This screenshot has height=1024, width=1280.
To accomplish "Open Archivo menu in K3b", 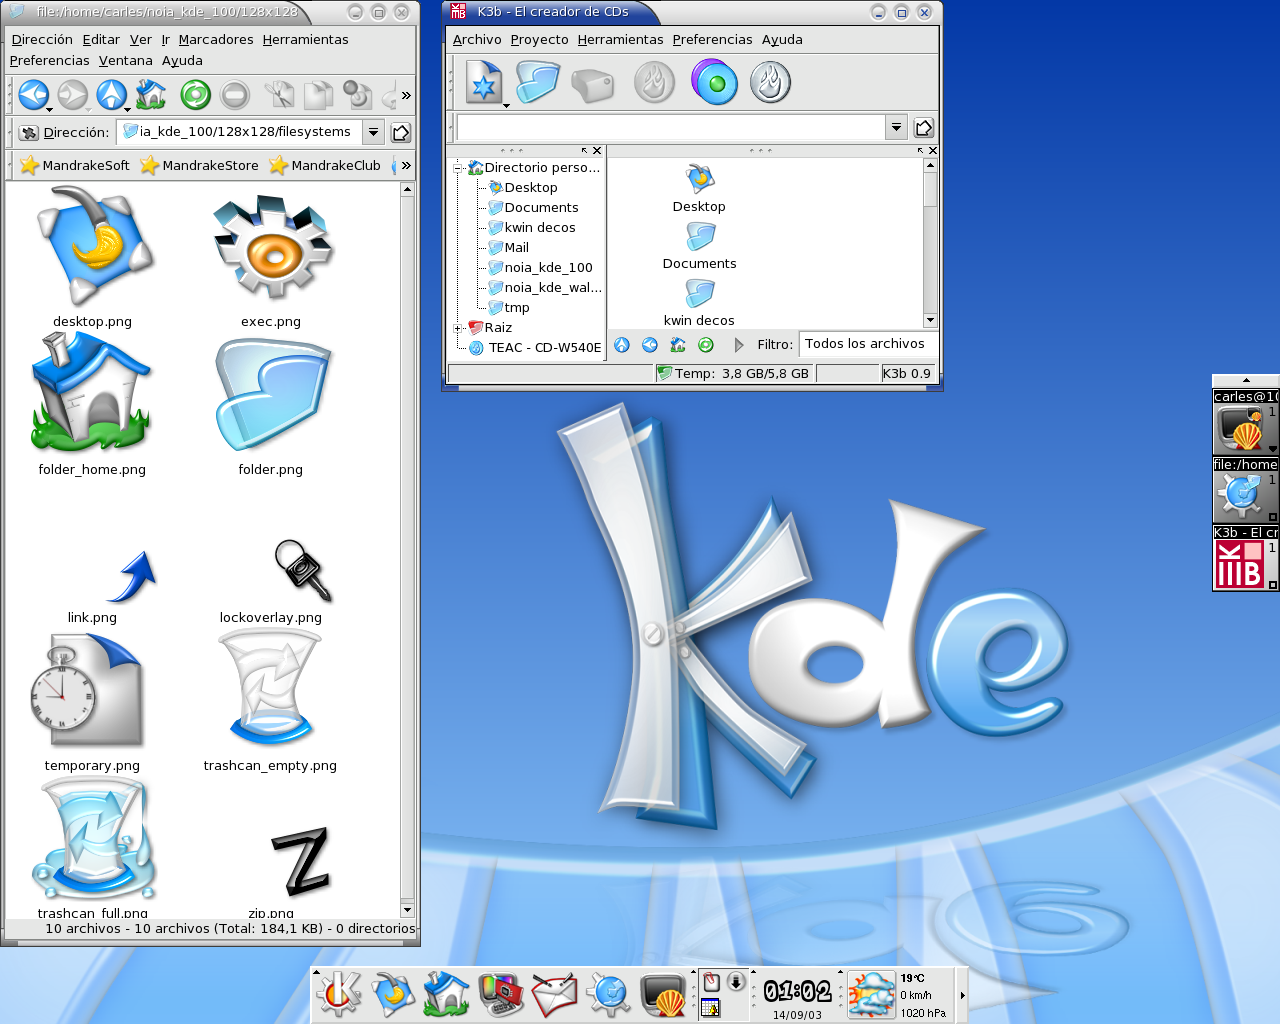I will (x=477, y=39).
